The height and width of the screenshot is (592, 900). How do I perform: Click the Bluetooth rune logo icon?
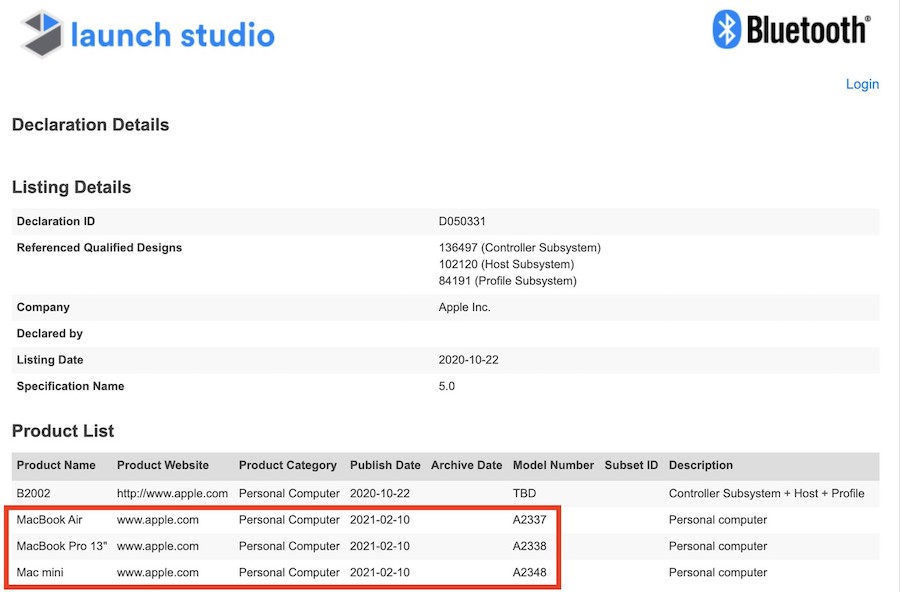point(726,30)
